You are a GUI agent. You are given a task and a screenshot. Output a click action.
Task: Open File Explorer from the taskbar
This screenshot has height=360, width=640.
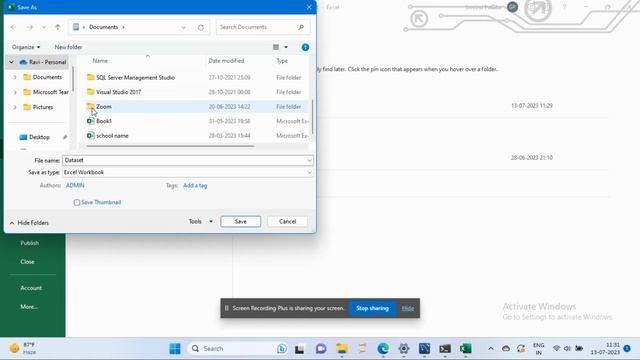(x=342, y=349)
